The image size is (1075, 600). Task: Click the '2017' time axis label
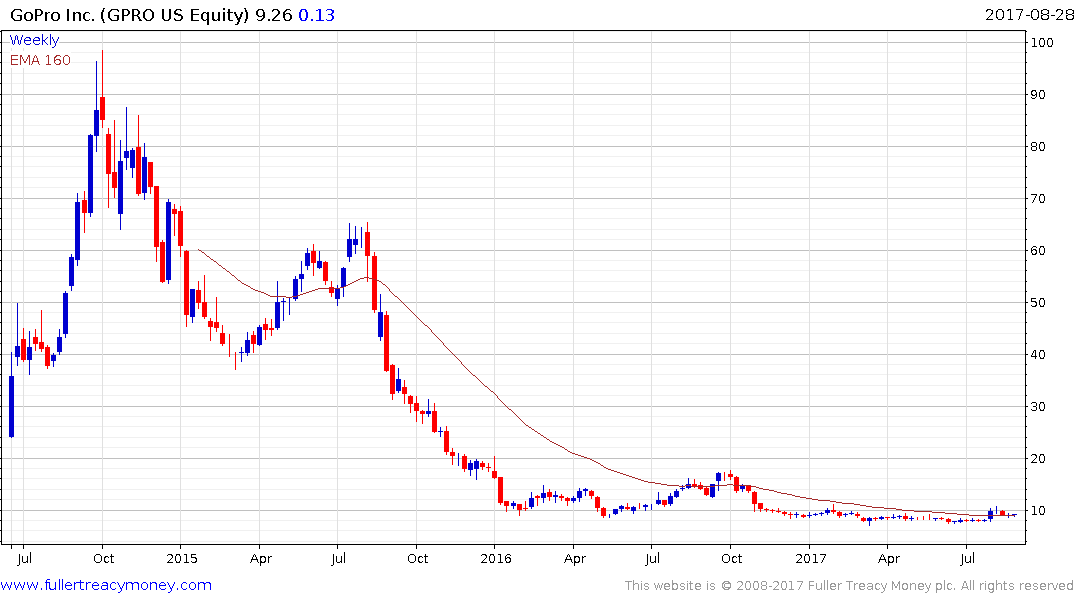(810, 559)
